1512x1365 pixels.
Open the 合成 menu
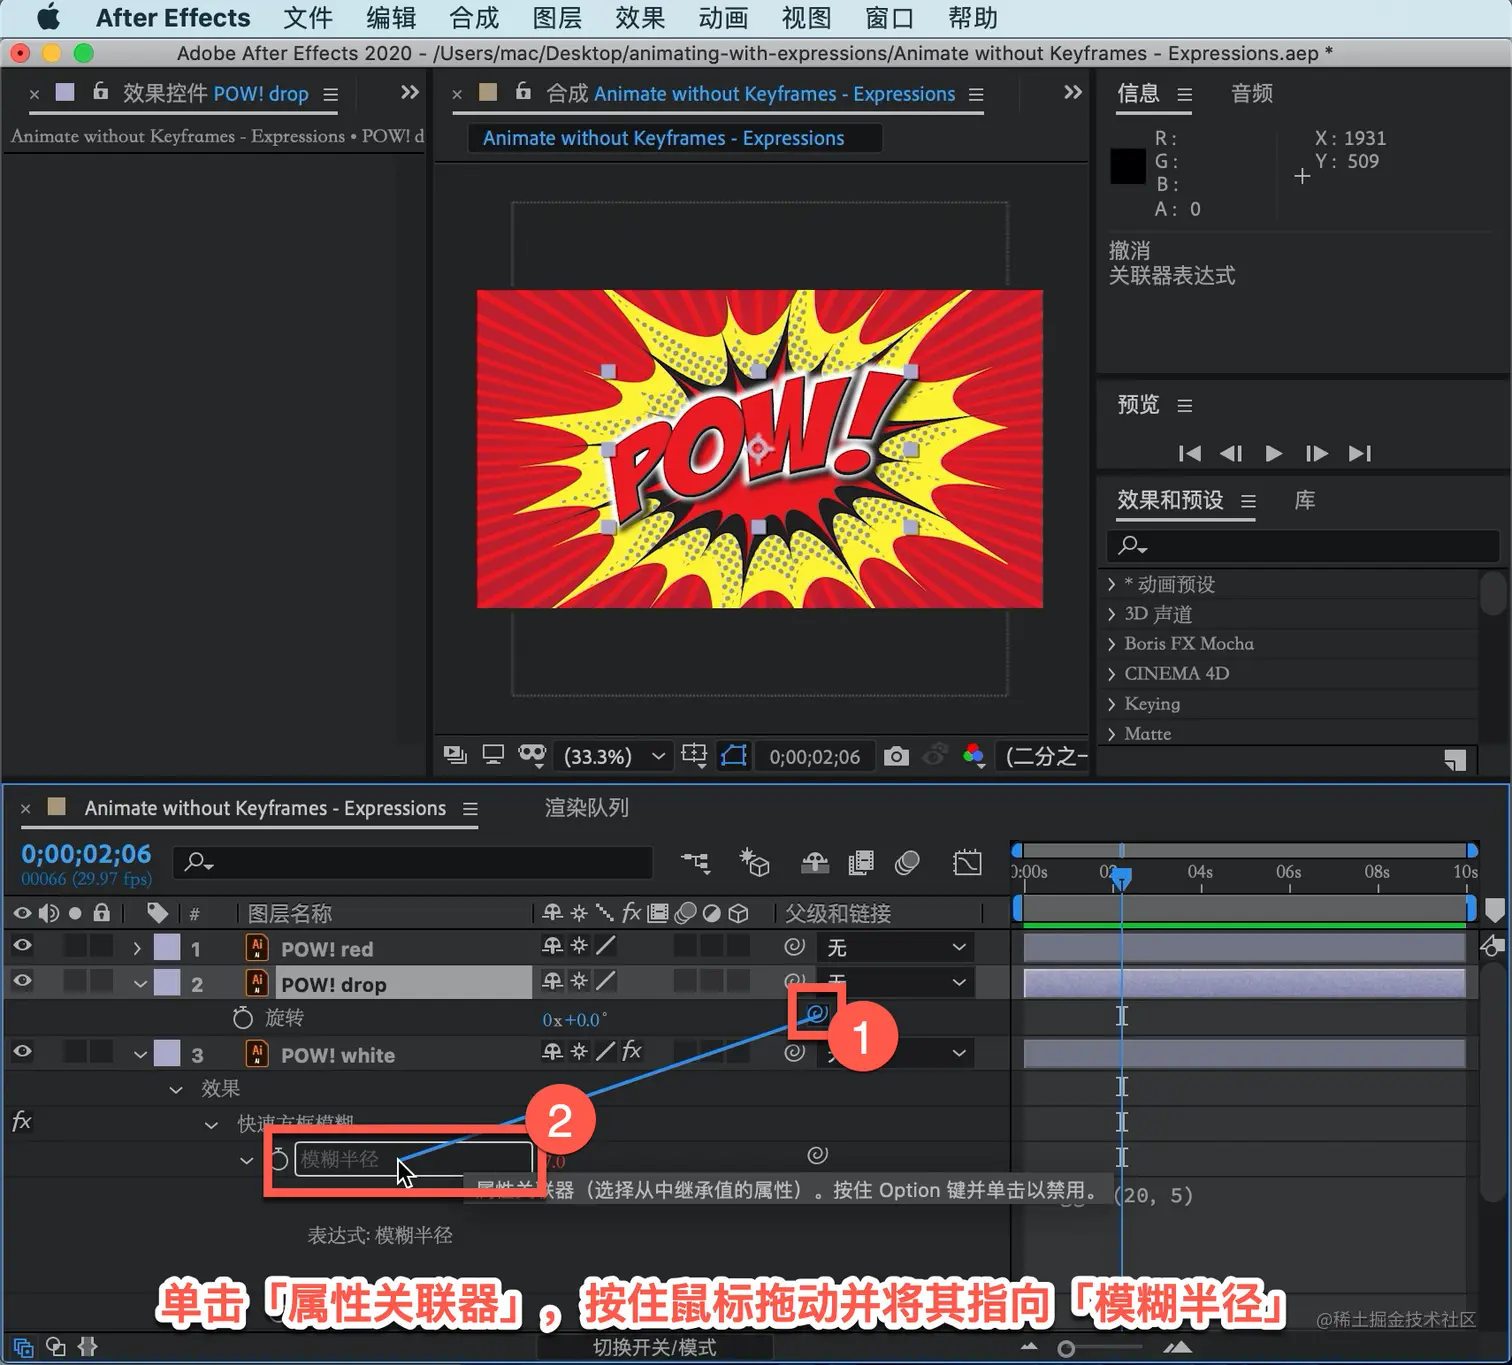point(474,18)
